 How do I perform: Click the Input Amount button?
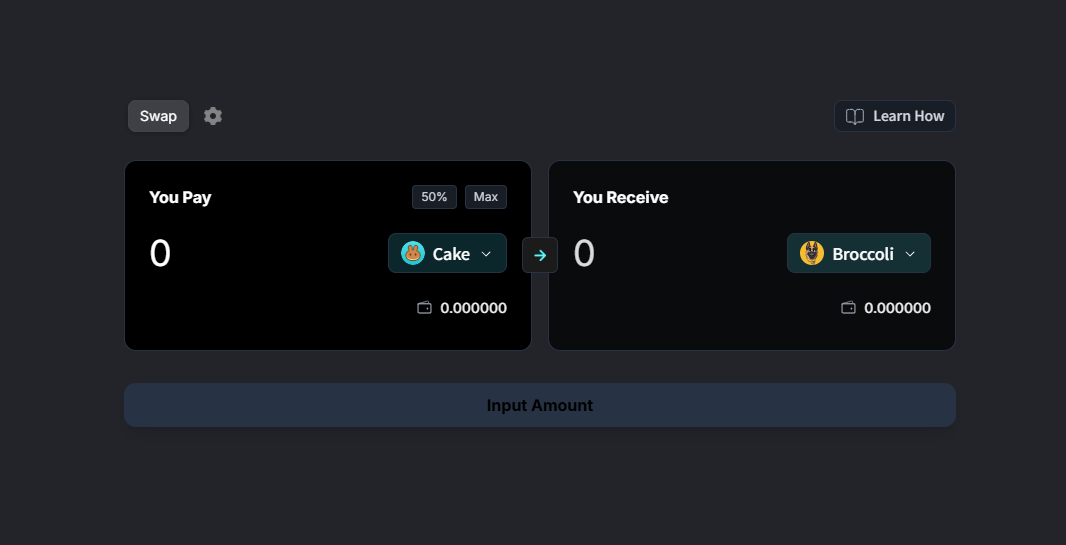540,405
